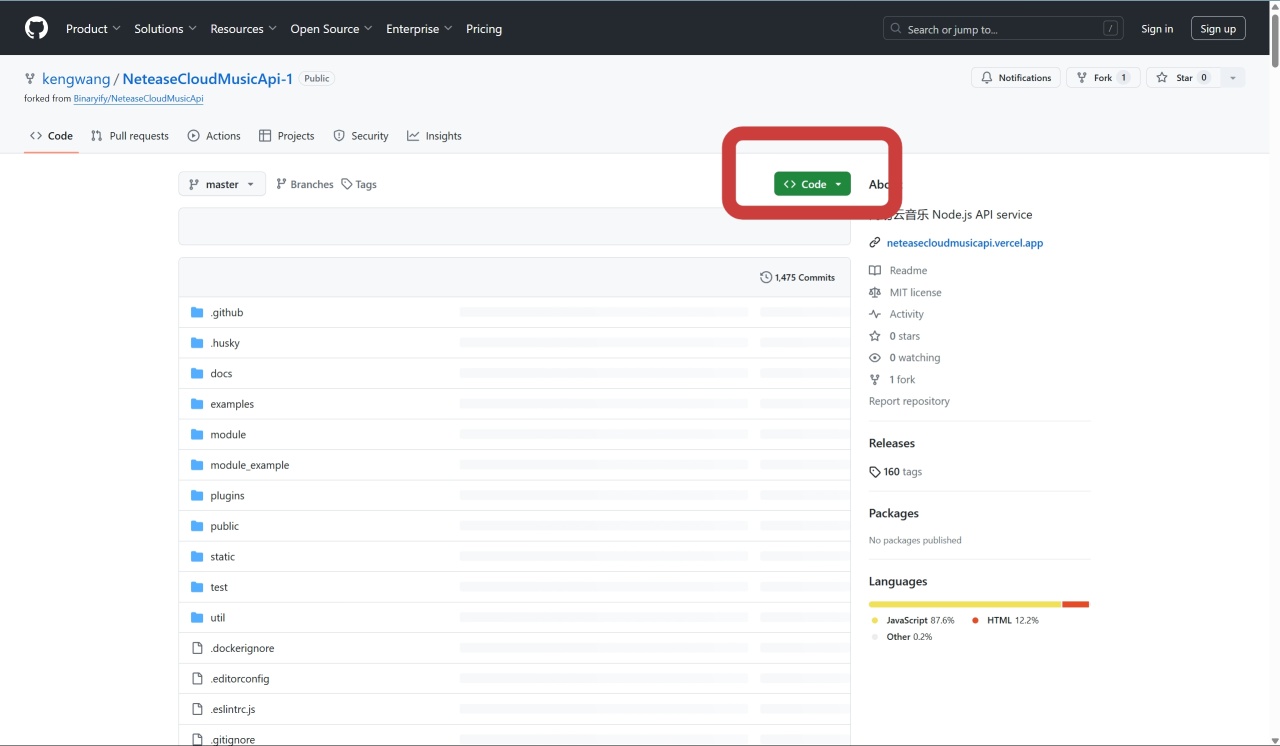Click the .eslintrc.js file icon
This screenshot has width=1280, height=746.
197,709
